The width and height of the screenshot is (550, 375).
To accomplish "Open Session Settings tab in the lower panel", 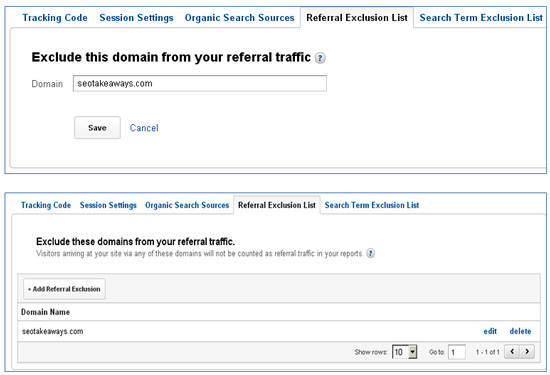I will [x=108, y=205].
